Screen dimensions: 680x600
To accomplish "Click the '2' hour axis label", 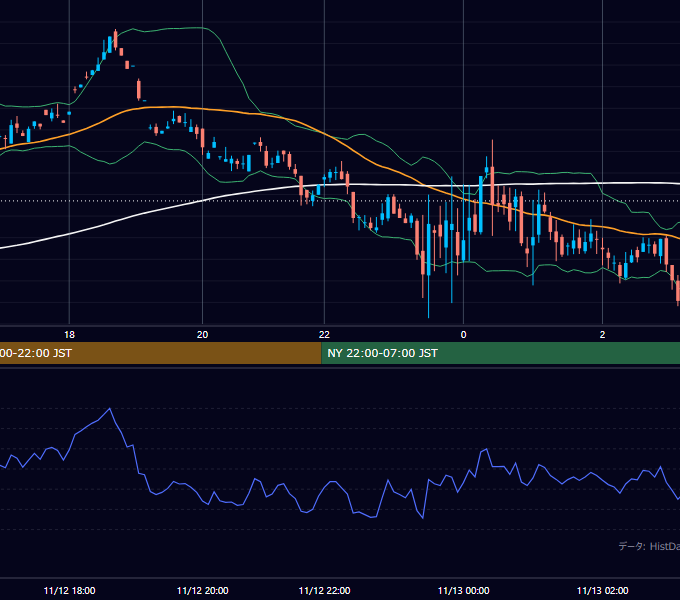I will (602, 335).
